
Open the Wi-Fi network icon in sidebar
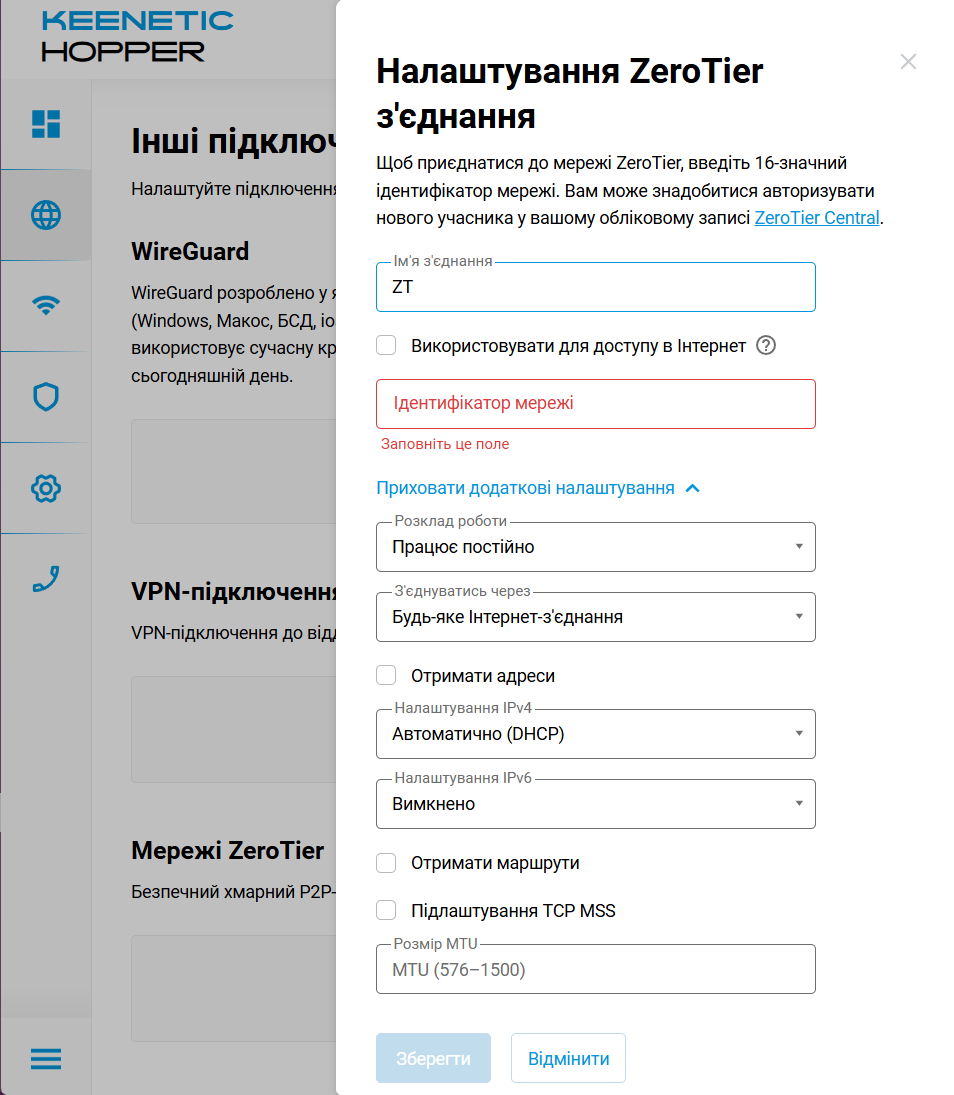tap(46, 306)
